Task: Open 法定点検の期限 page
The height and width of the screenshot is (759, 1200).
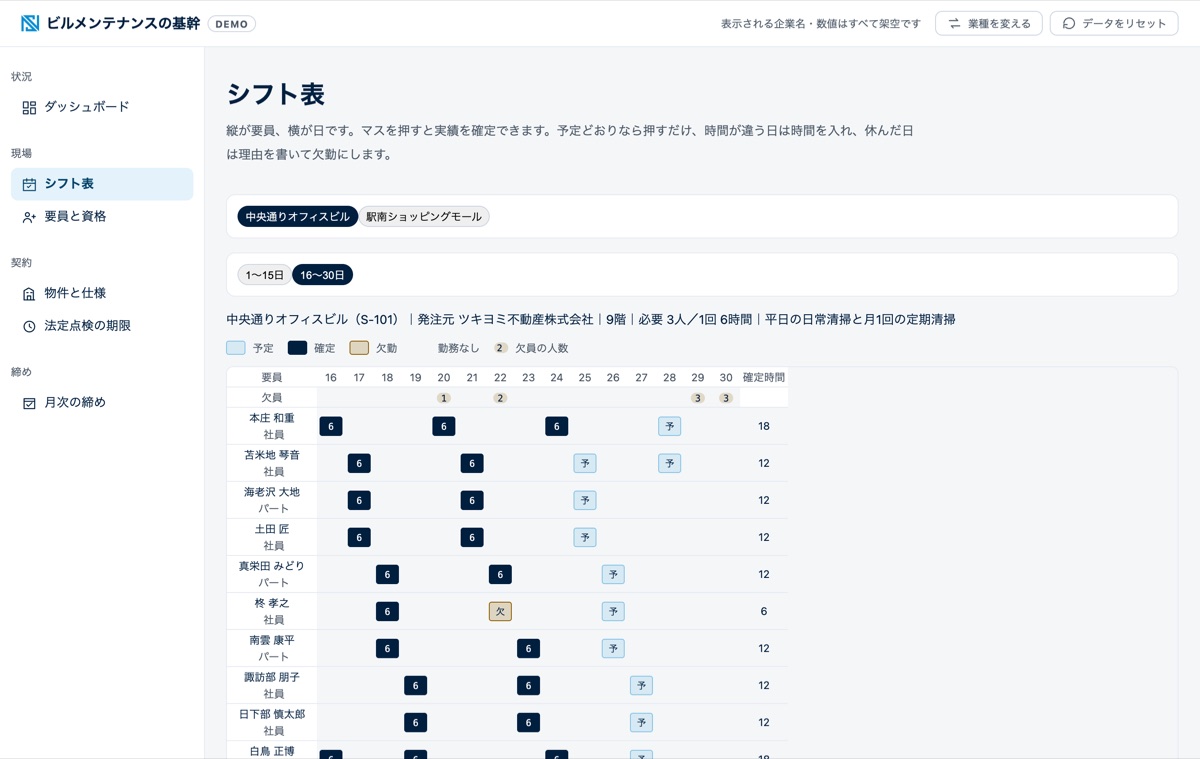Action: pyautogui.click(x=102, y=326)
